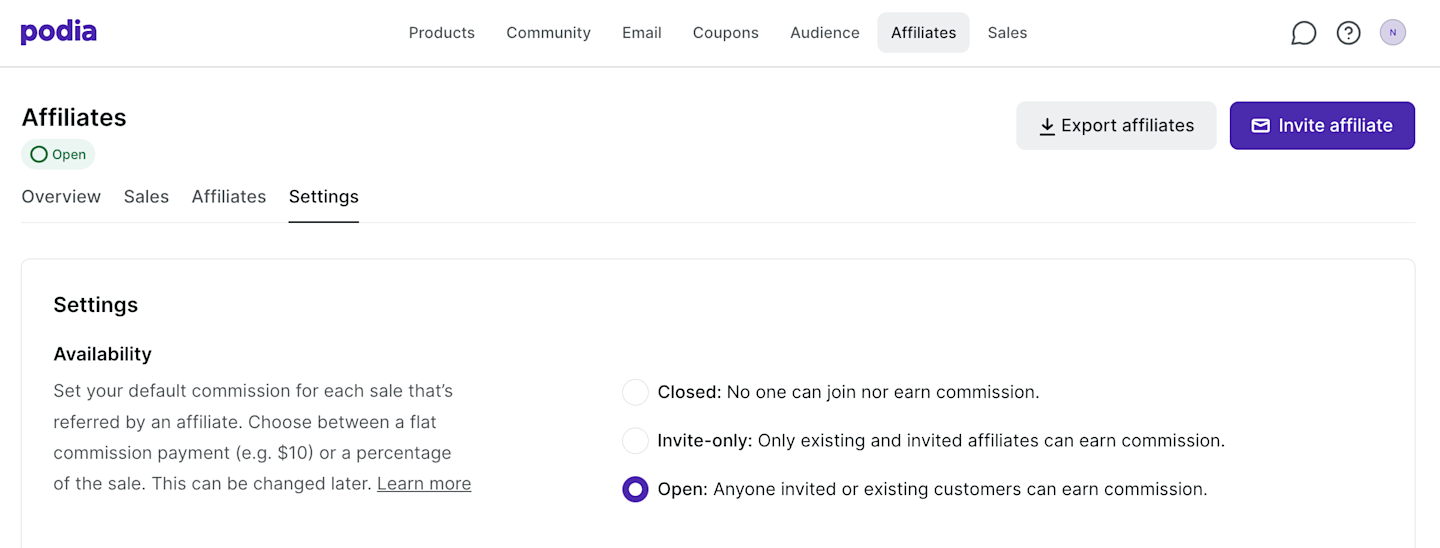Open the chat messages icon
1440x548 pixels.
(1303, 33)
